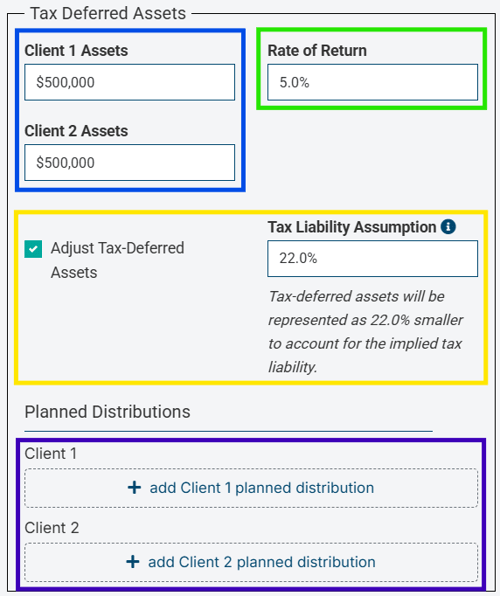Toggle the Adjust Tax-Deferred Assets checkbox
Screen dimensions: 500x596
click(x=33, y=249)
